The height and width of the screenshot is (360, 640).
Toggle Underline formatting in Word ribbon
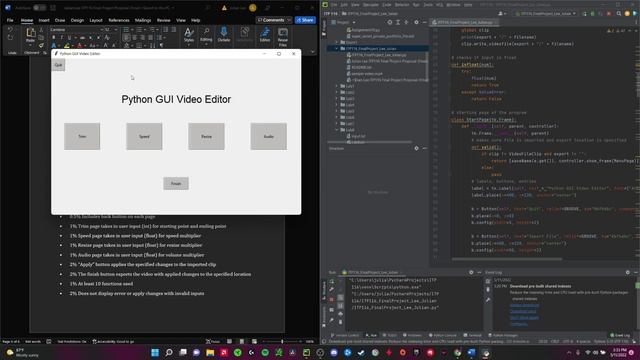click(x=69, y=38)
